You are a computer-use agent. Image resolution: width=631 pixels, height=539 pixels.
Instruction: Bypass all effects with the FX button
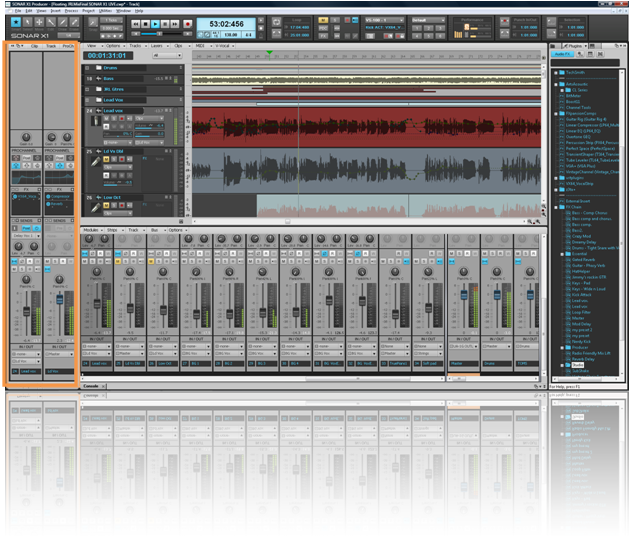coord(323,36)
